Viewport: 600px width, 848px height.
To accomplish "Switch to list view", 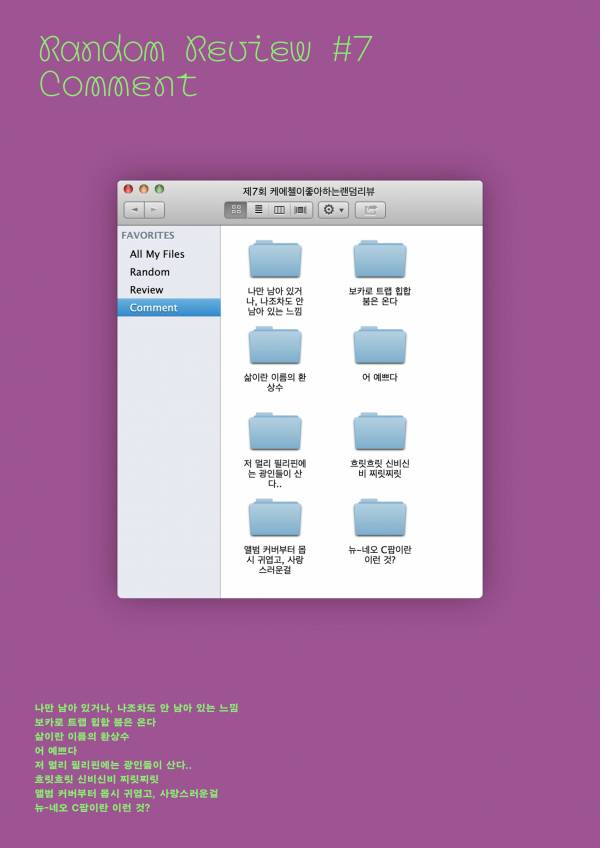I will [x=258, y=210].
